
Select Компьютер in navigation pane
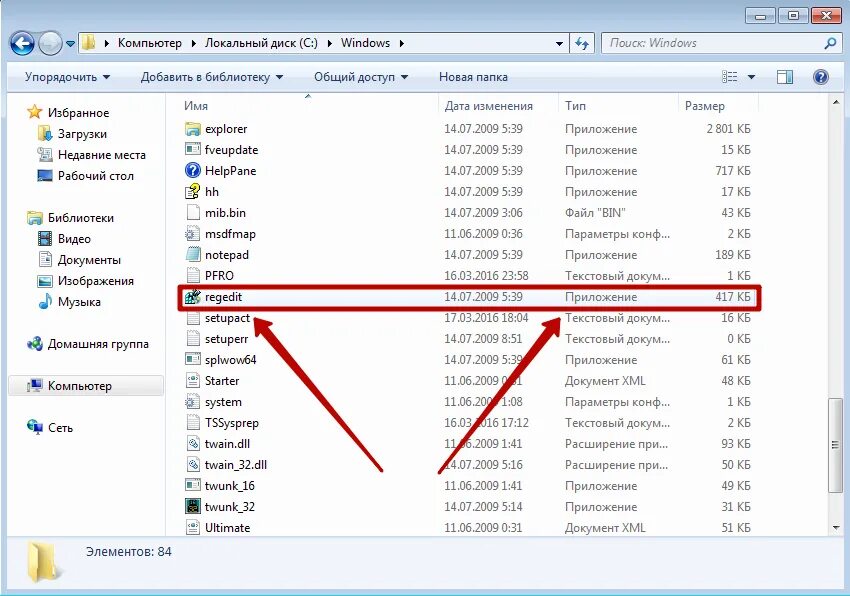86,386
